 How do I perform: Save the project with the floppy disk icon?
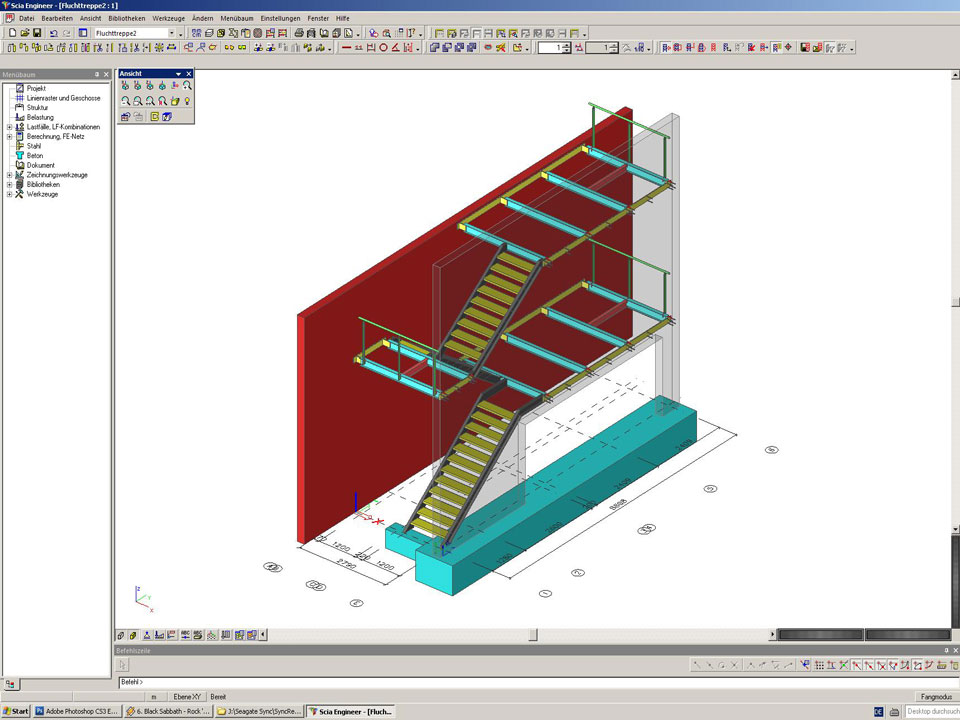pos(38,33)
